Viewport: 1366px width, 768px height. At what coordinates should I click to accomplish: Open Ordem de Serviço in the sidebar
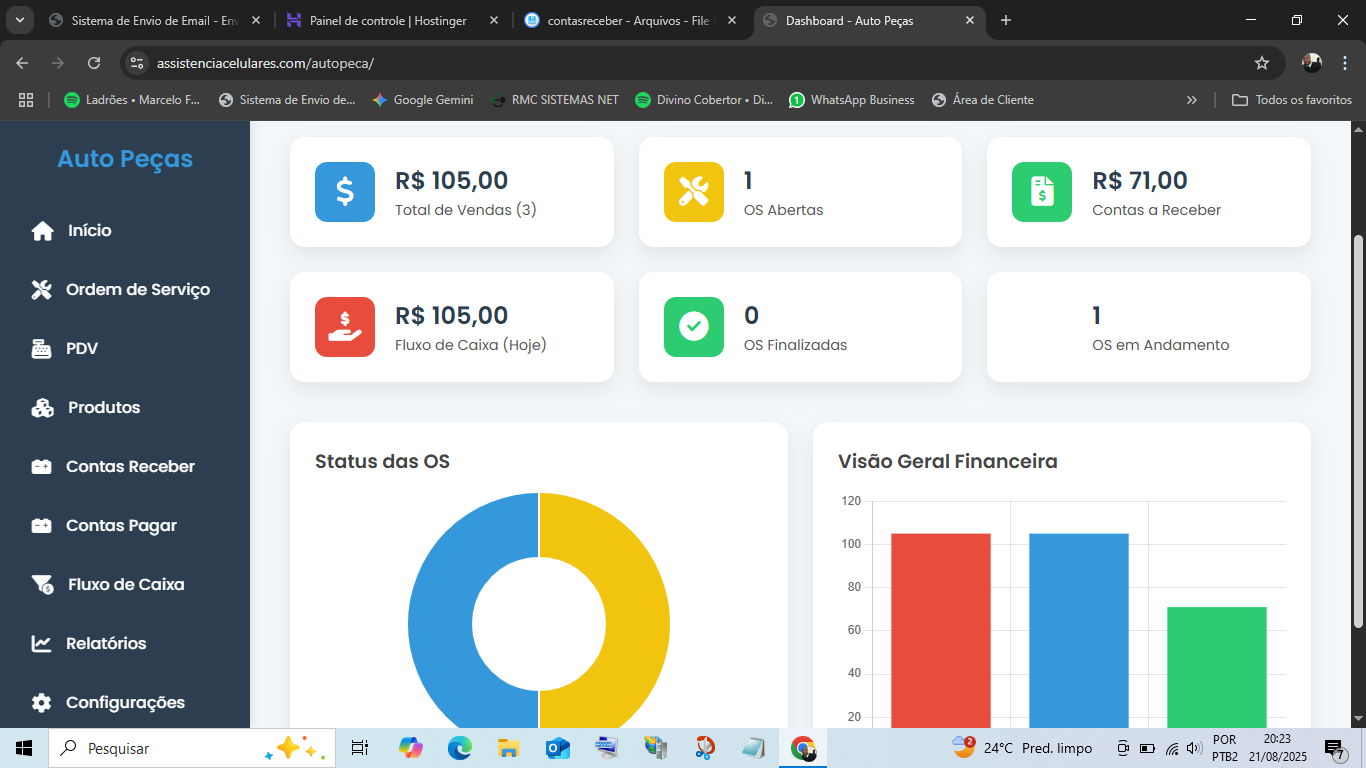click(x=137, y=290)
